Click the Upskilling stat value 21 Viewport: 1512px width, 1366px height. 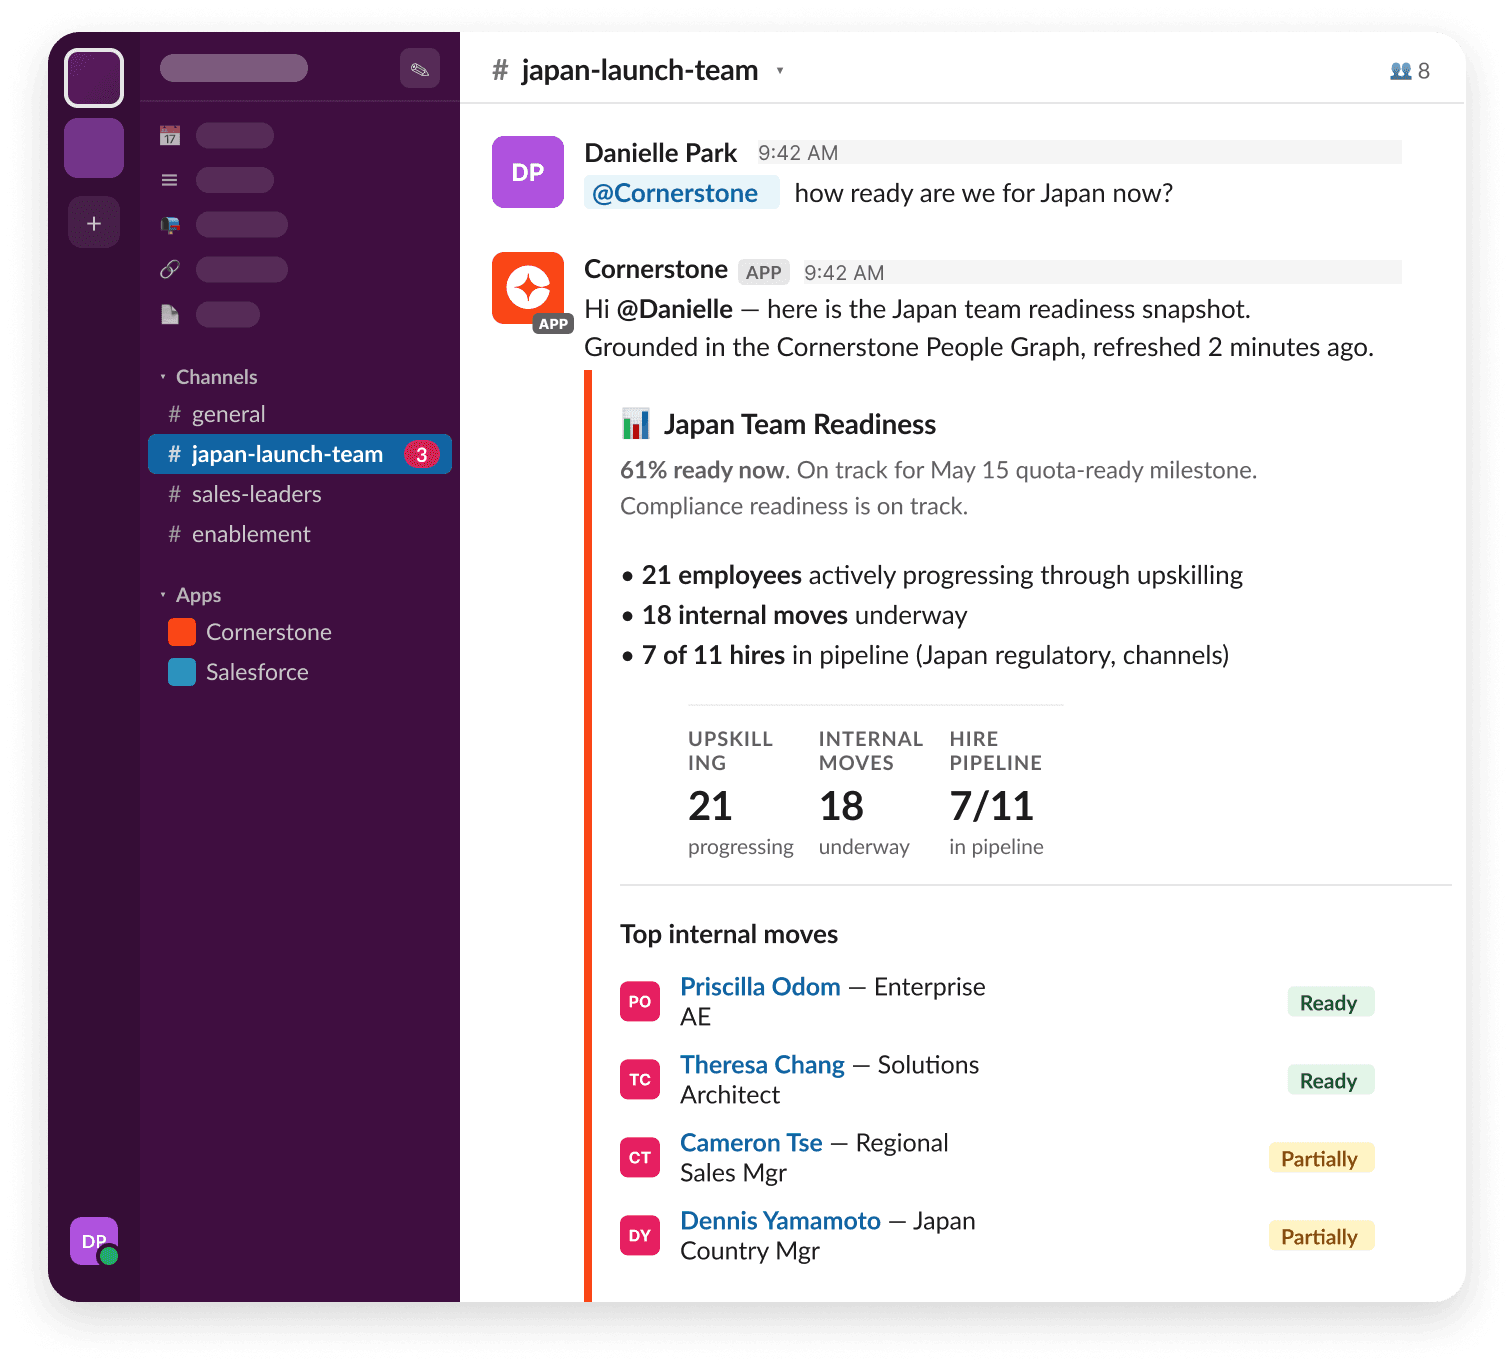tap(710, 806)
